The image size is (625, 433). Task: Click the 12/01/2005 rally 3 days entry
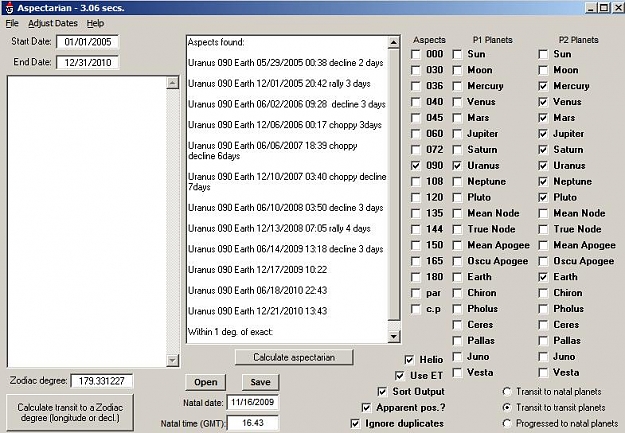279,83
